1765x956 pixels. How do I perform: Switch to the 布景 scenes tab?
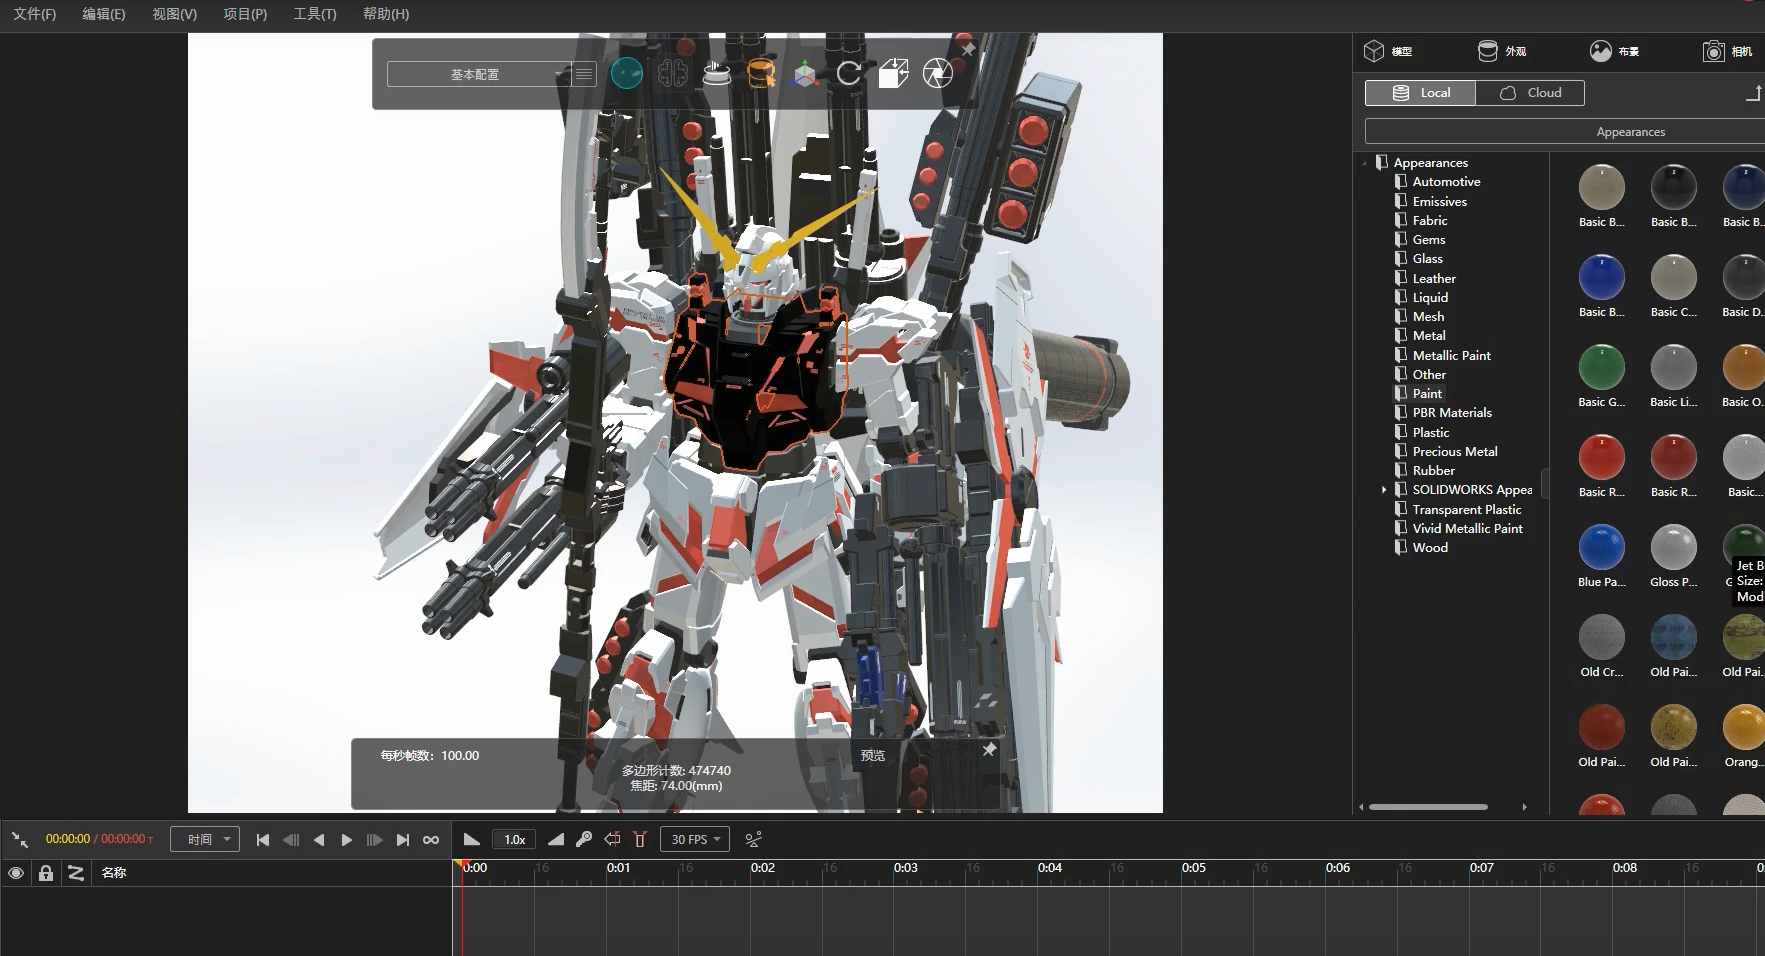pyautogui.click(x=1615, y=51)
